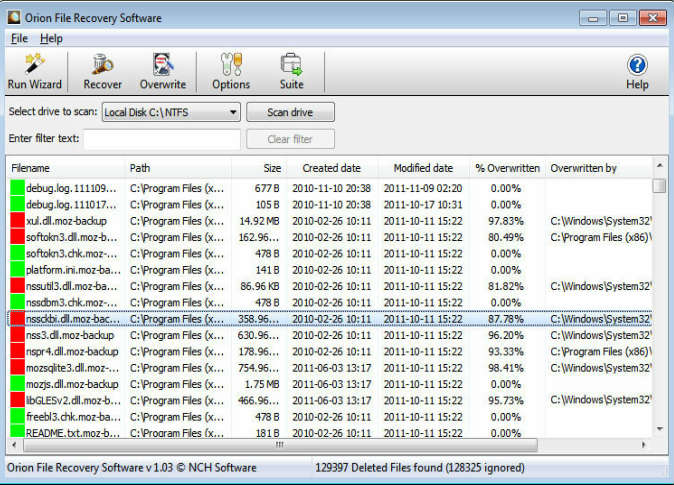The image size is (674, 485).
Task: Open the Options settings icon
Action: [231, 66]
